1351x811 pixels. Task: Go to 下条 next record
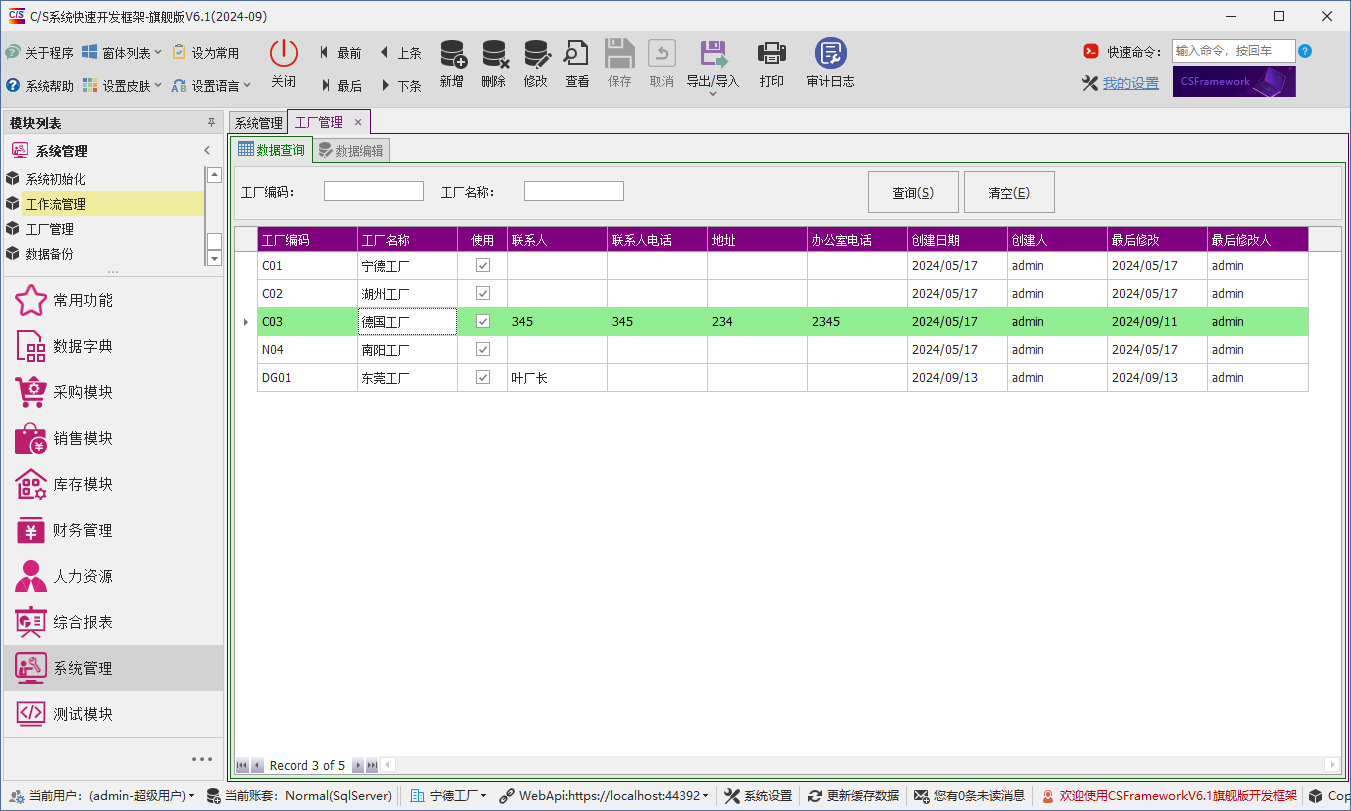click(400, 86)
